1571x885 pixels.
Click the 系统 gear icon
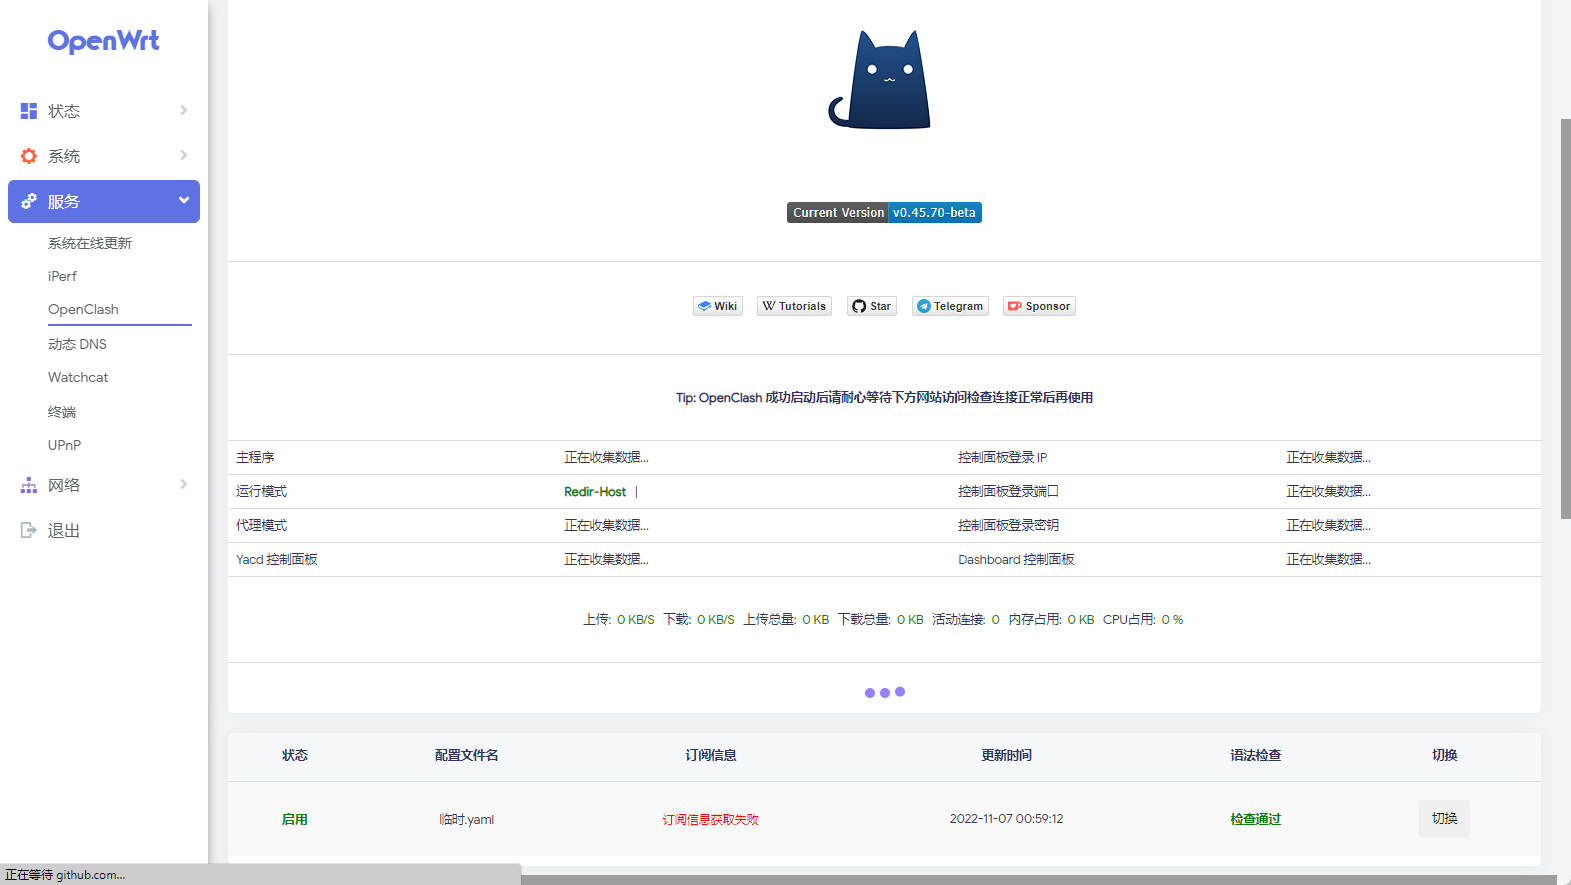point(29,156)
